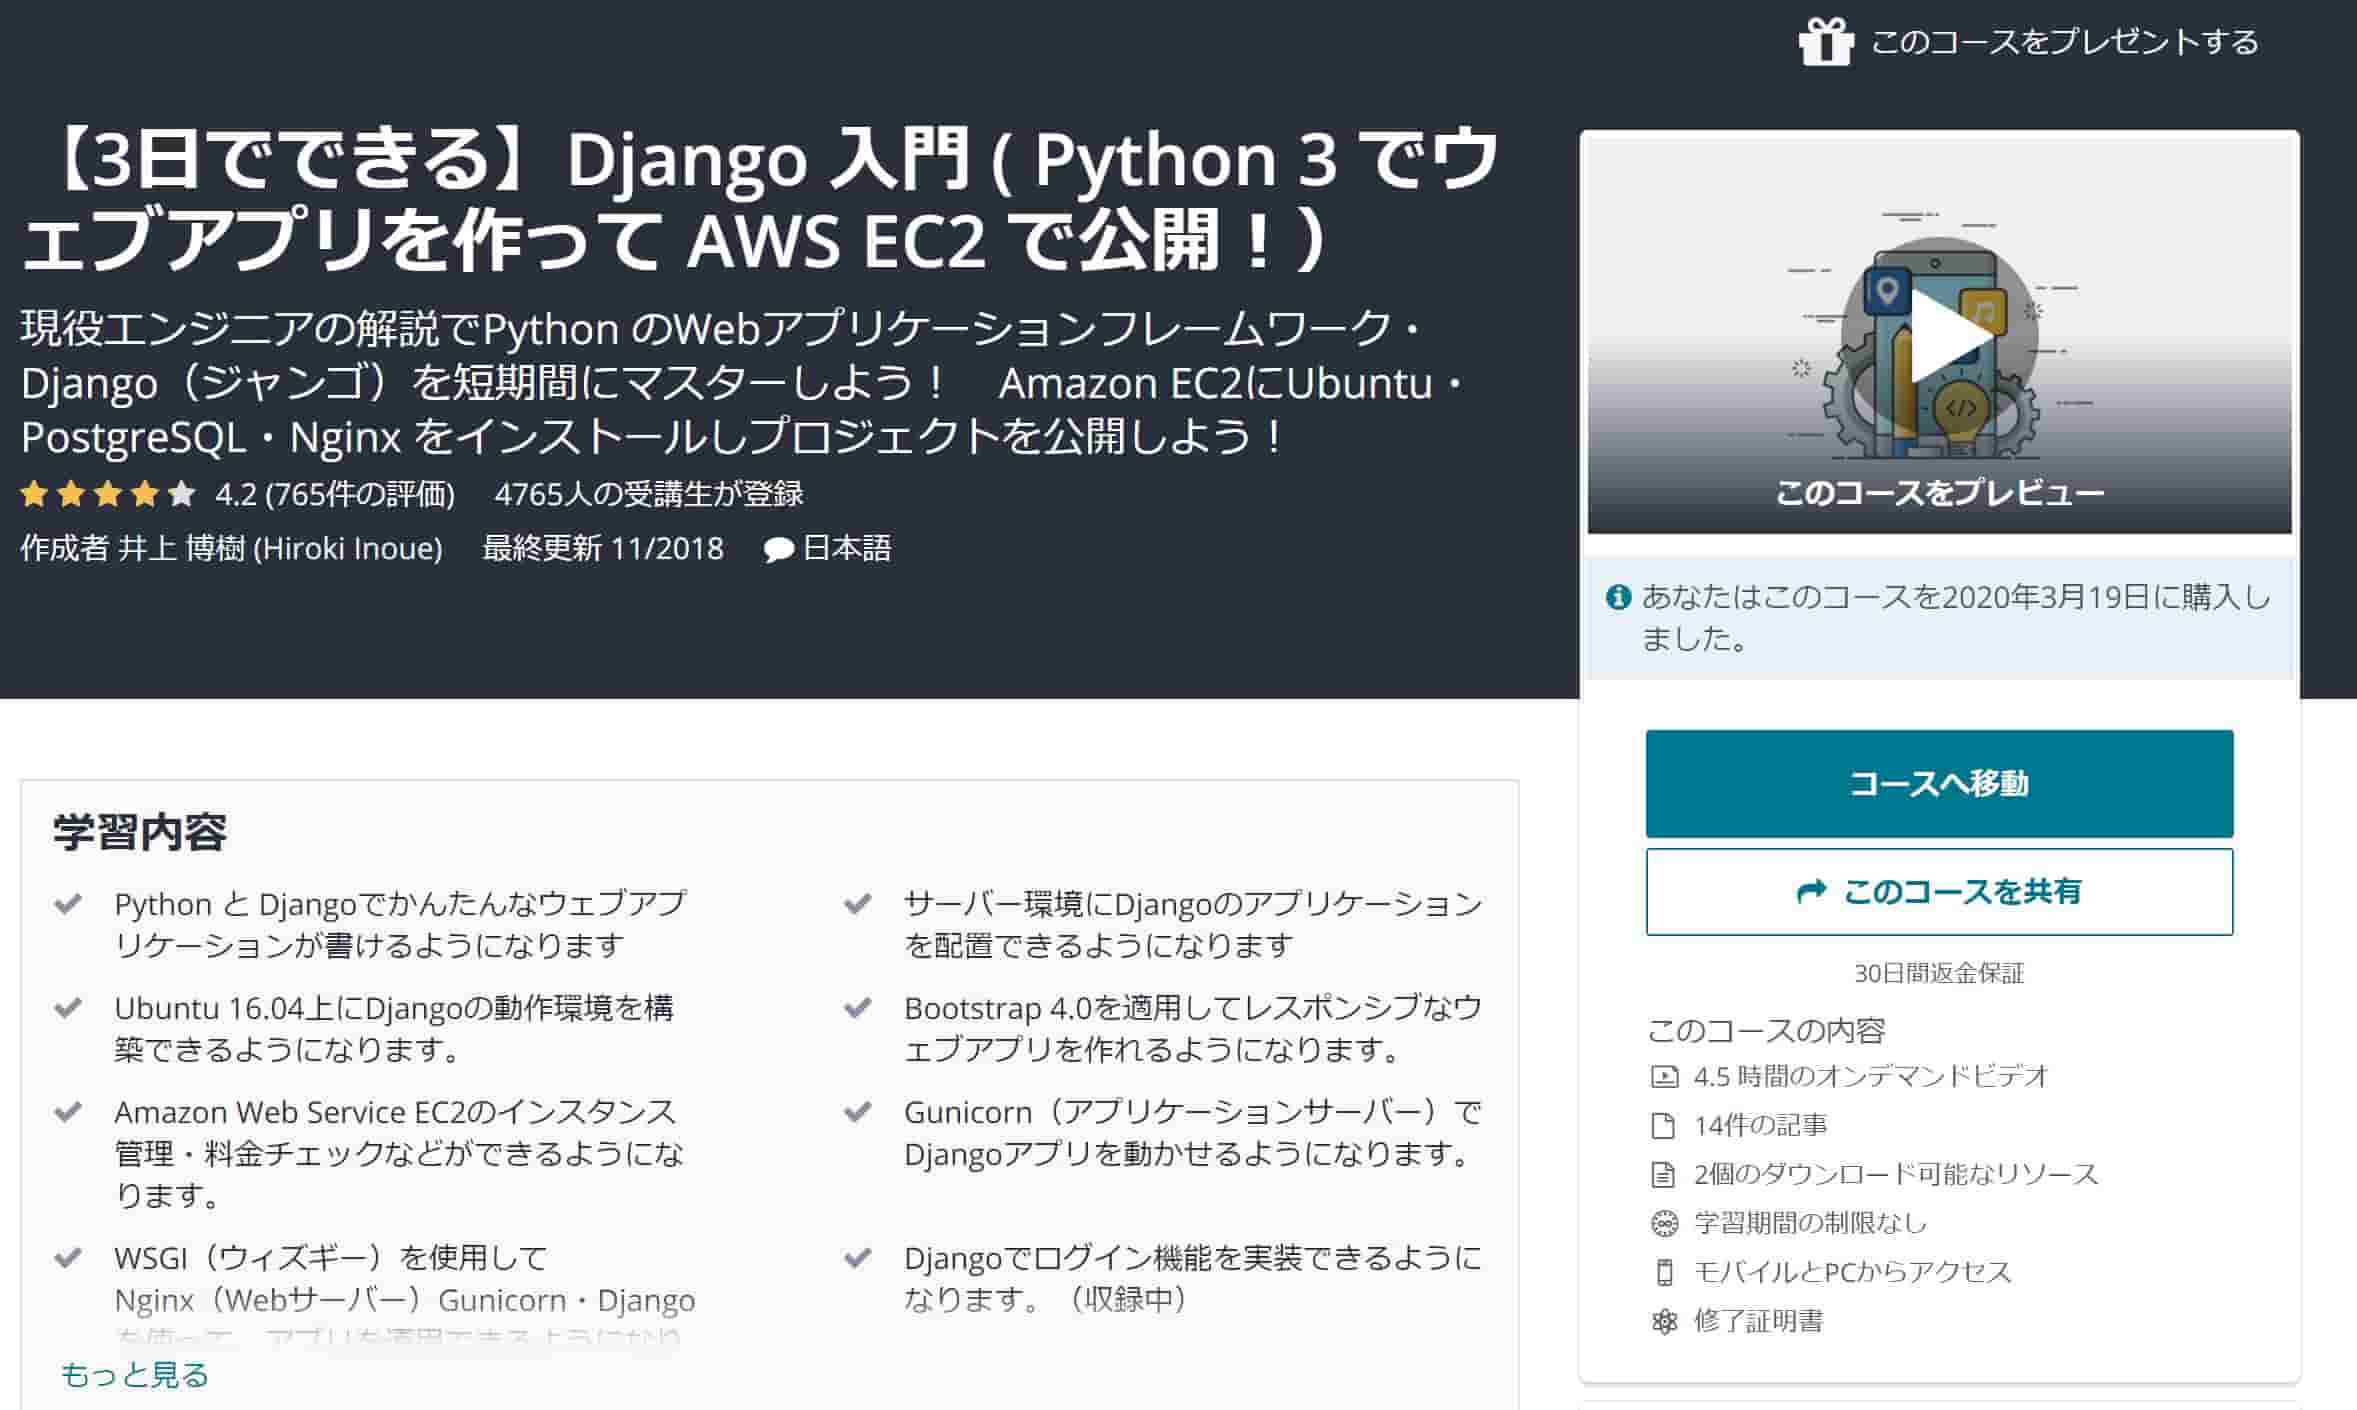Click the 学習内容 heading
Screen dimensions: 2357x1410
(140, 832)
